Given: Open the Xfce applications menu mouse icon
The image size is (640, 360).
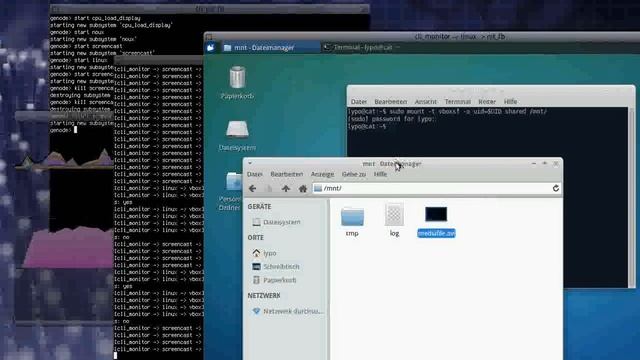Looking at the screenshot, I should [211, 48].
